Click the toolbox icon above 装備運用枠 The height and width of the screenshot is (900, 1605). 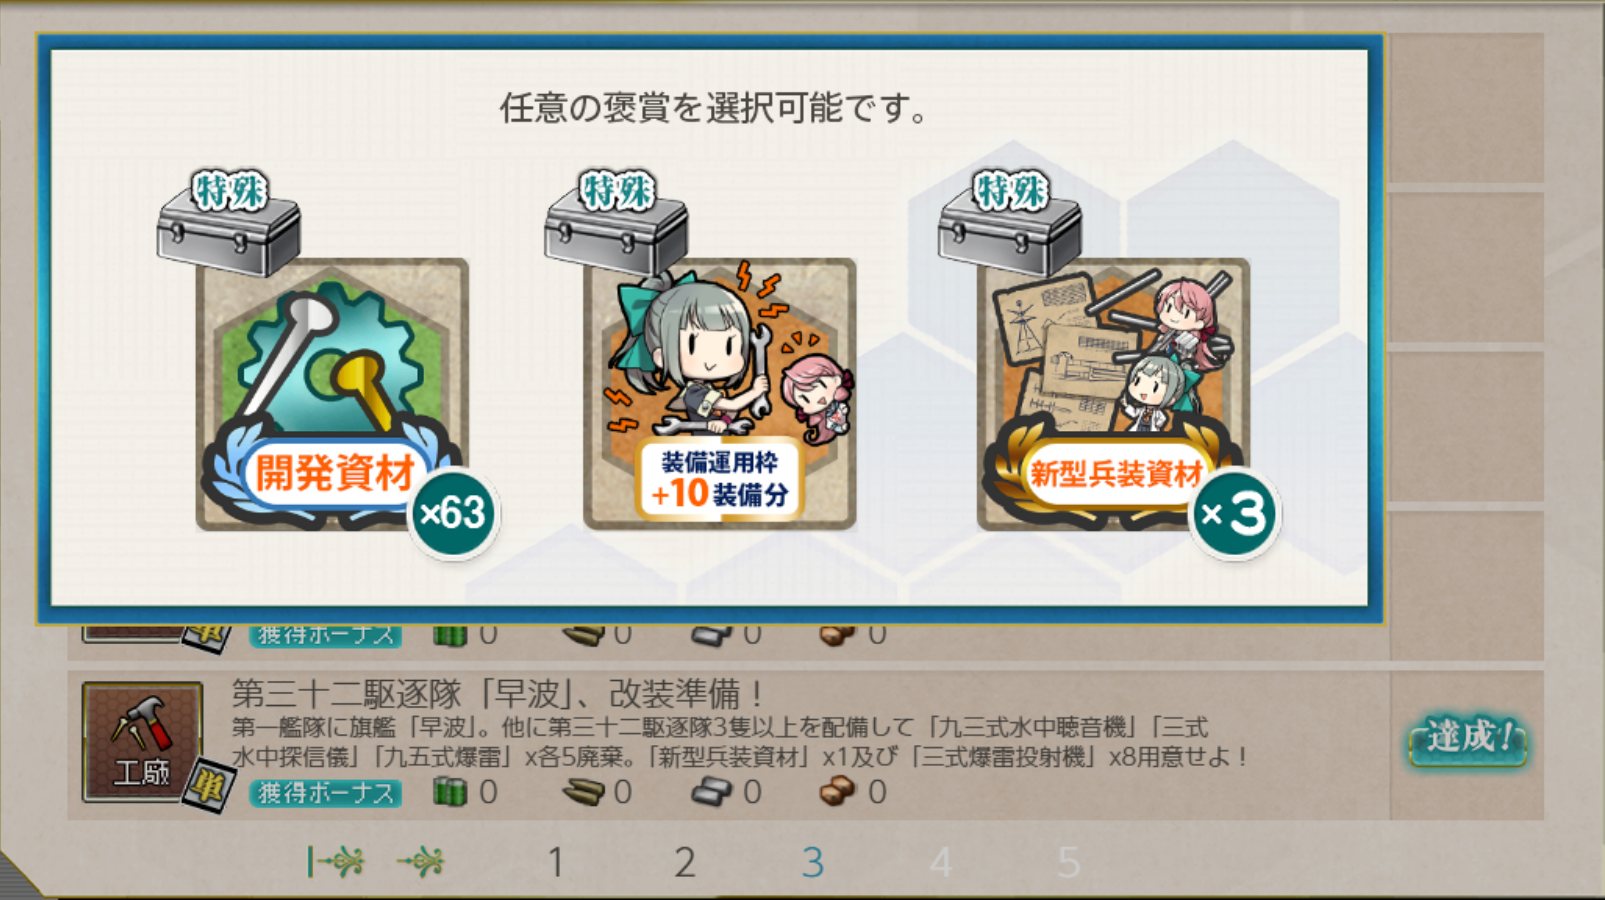point(616,223)
